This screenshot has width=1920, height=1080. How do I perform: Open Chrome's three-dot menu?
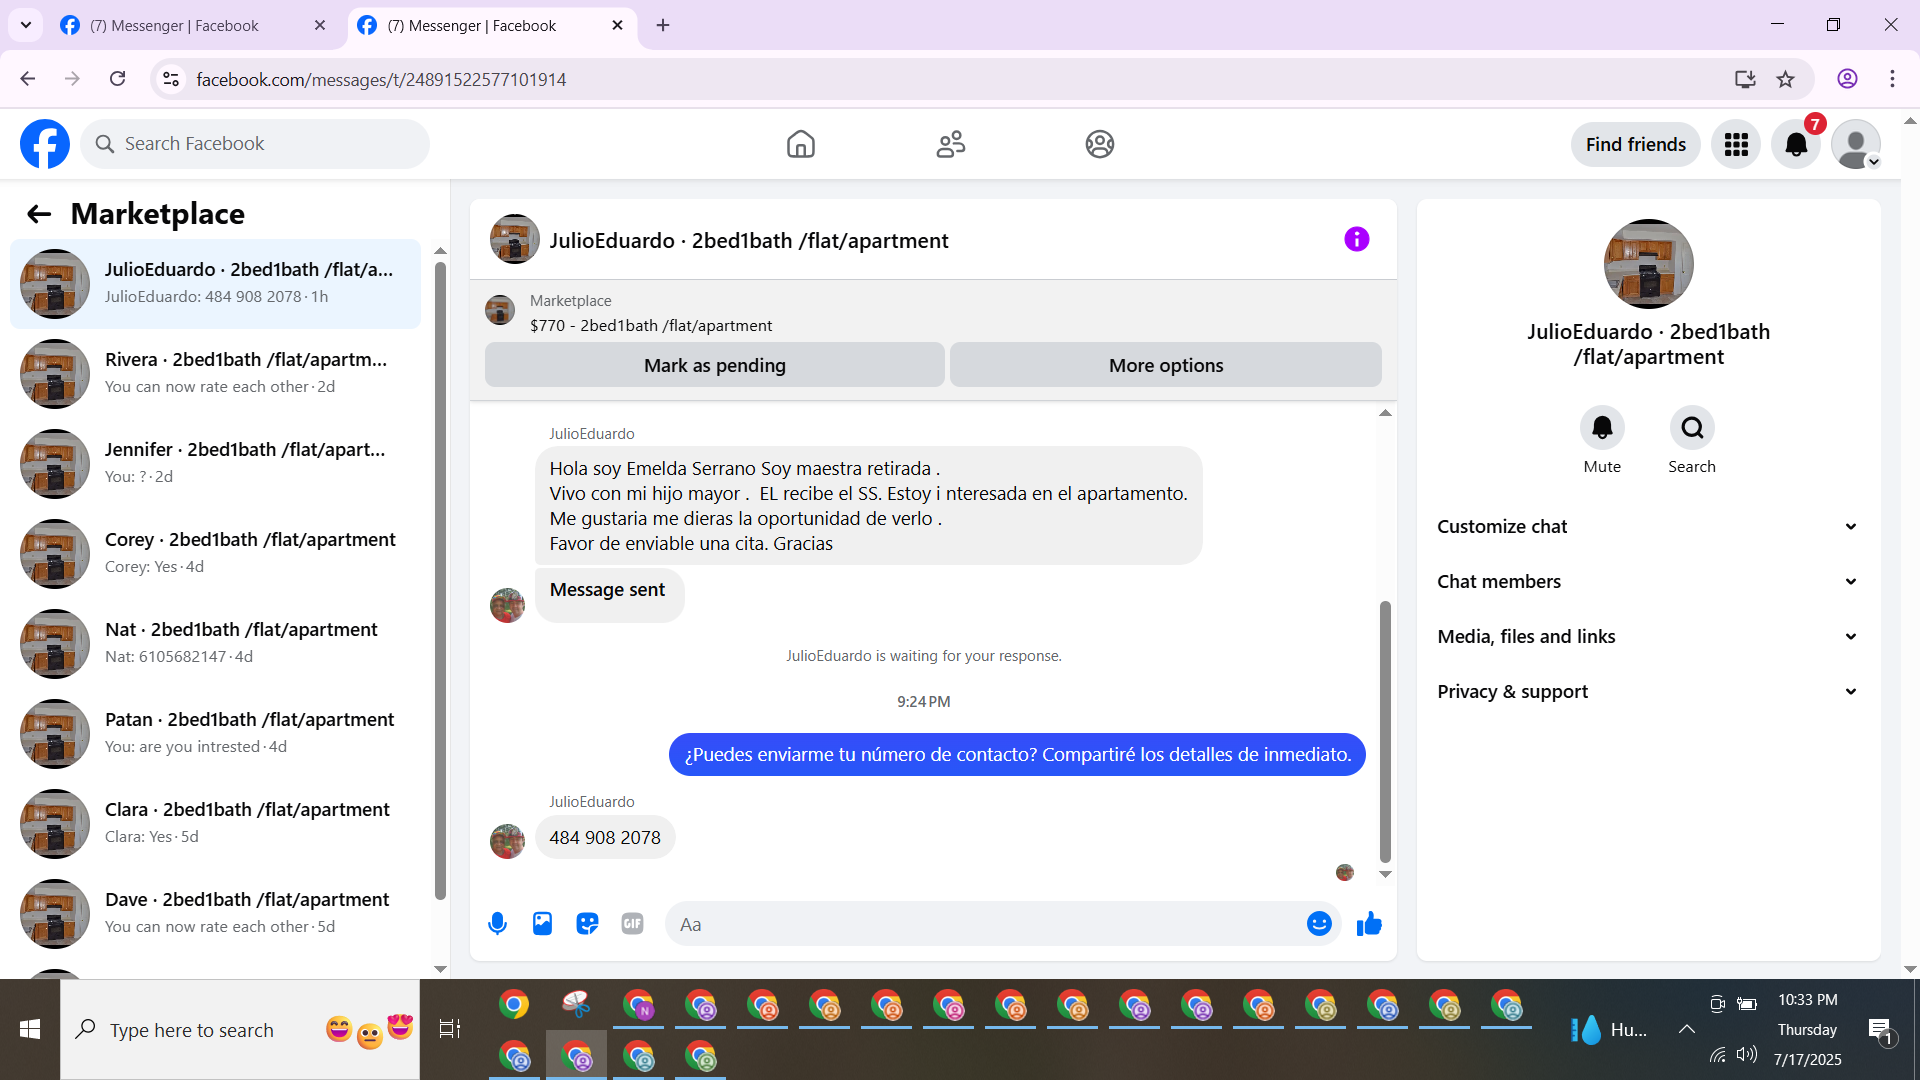(1892, 79)
